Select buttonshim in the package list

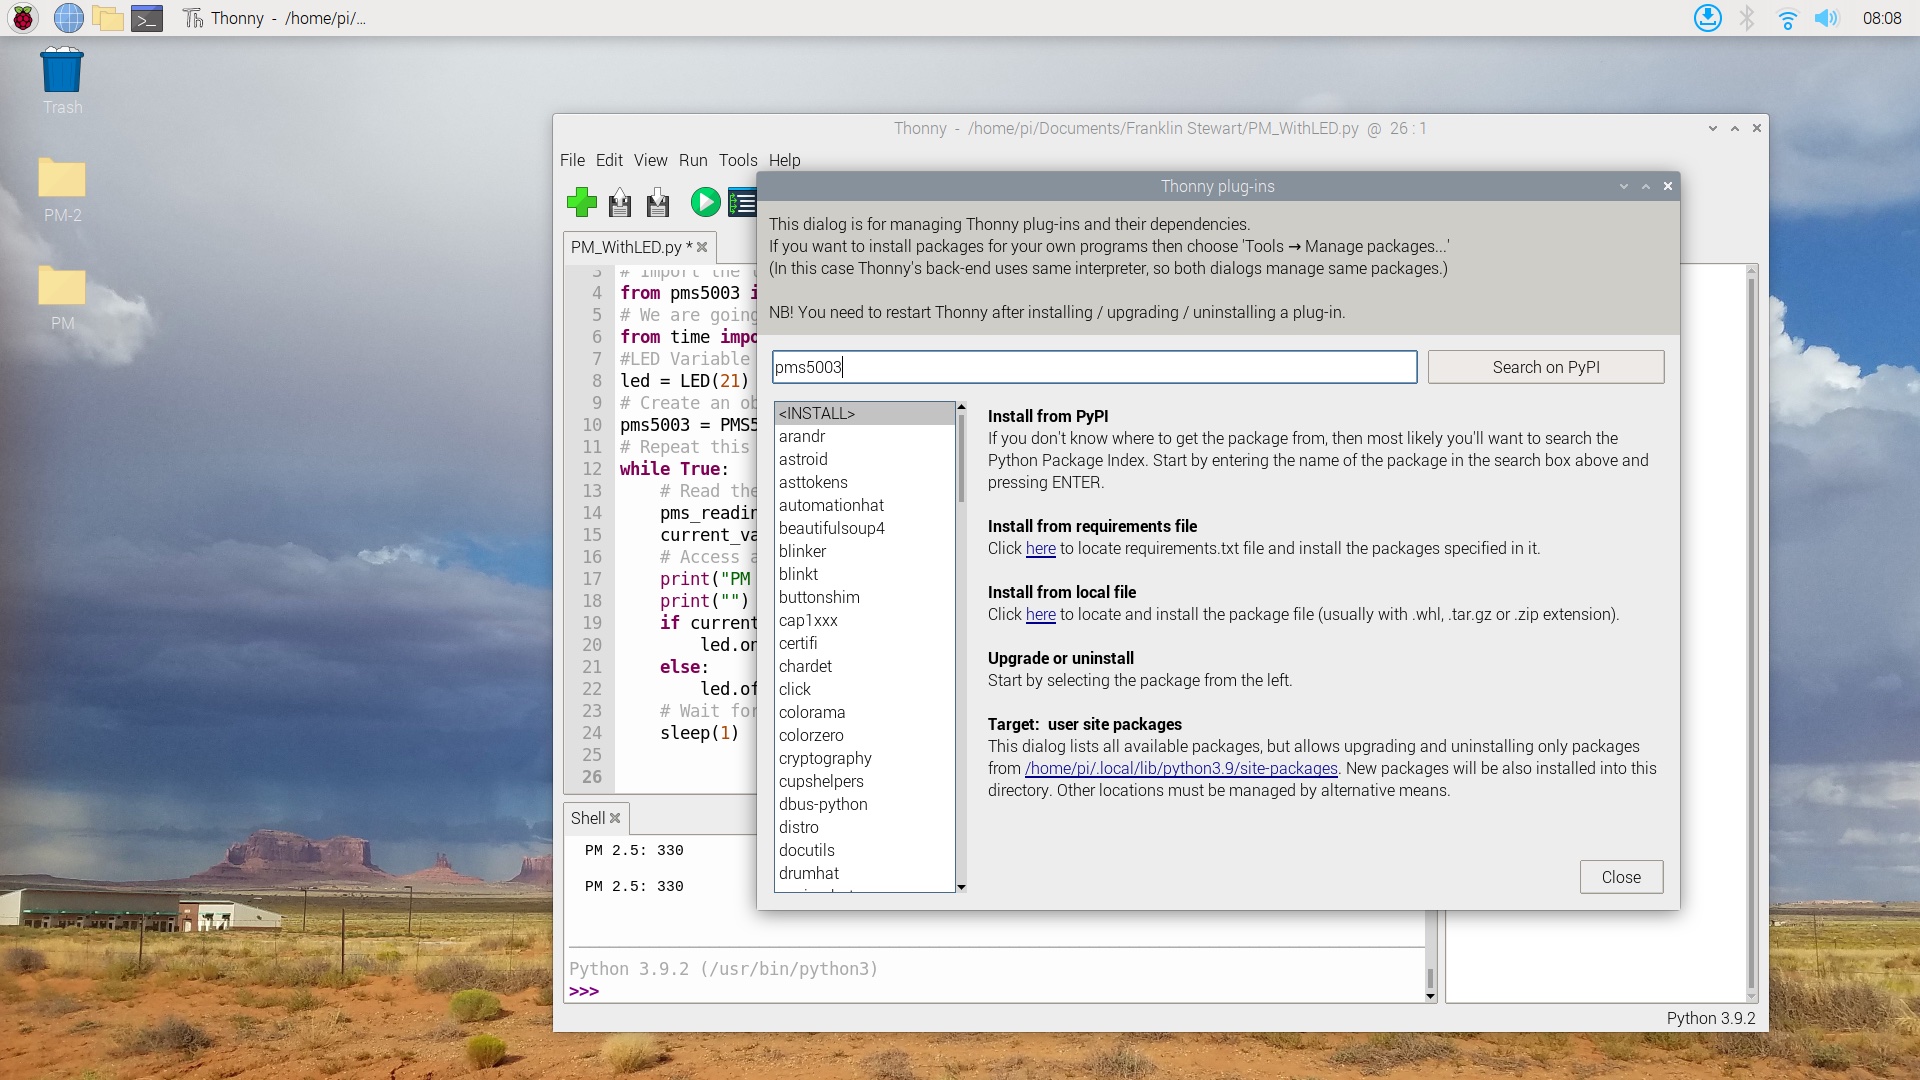point(865,597)
